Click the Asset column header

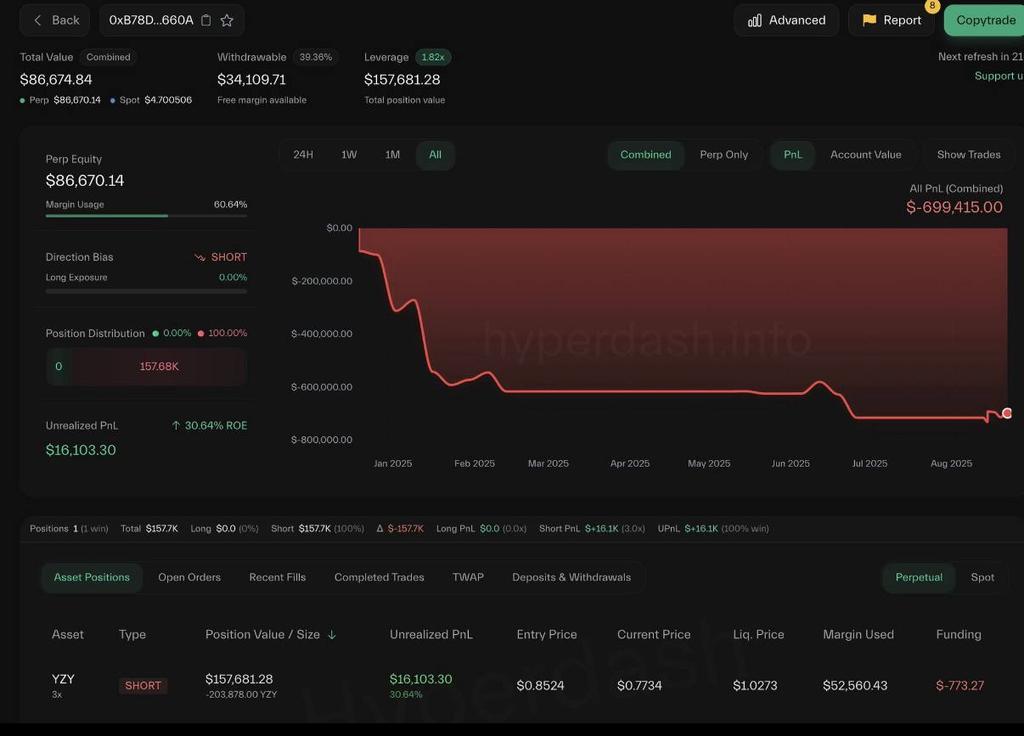[67, 634]
